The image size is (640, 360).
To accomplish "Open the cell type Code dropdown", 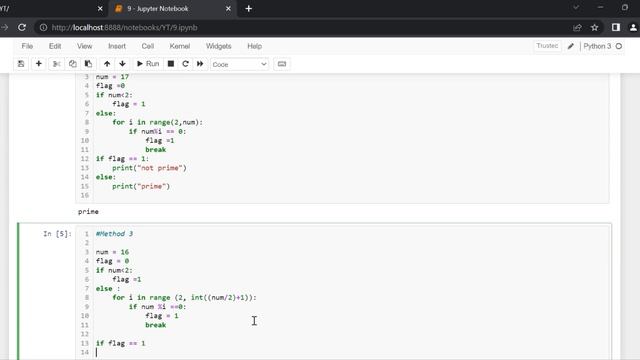I will 240,64.
